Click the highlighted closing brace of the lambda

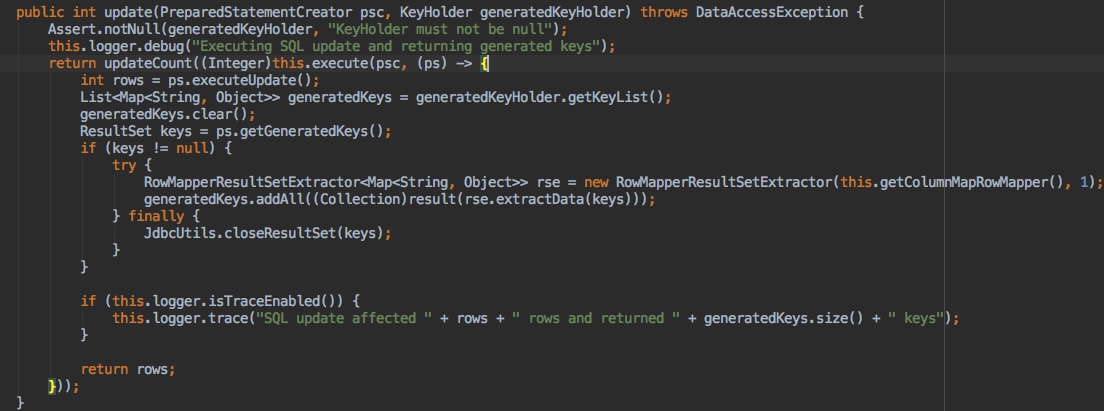point(53,386)
